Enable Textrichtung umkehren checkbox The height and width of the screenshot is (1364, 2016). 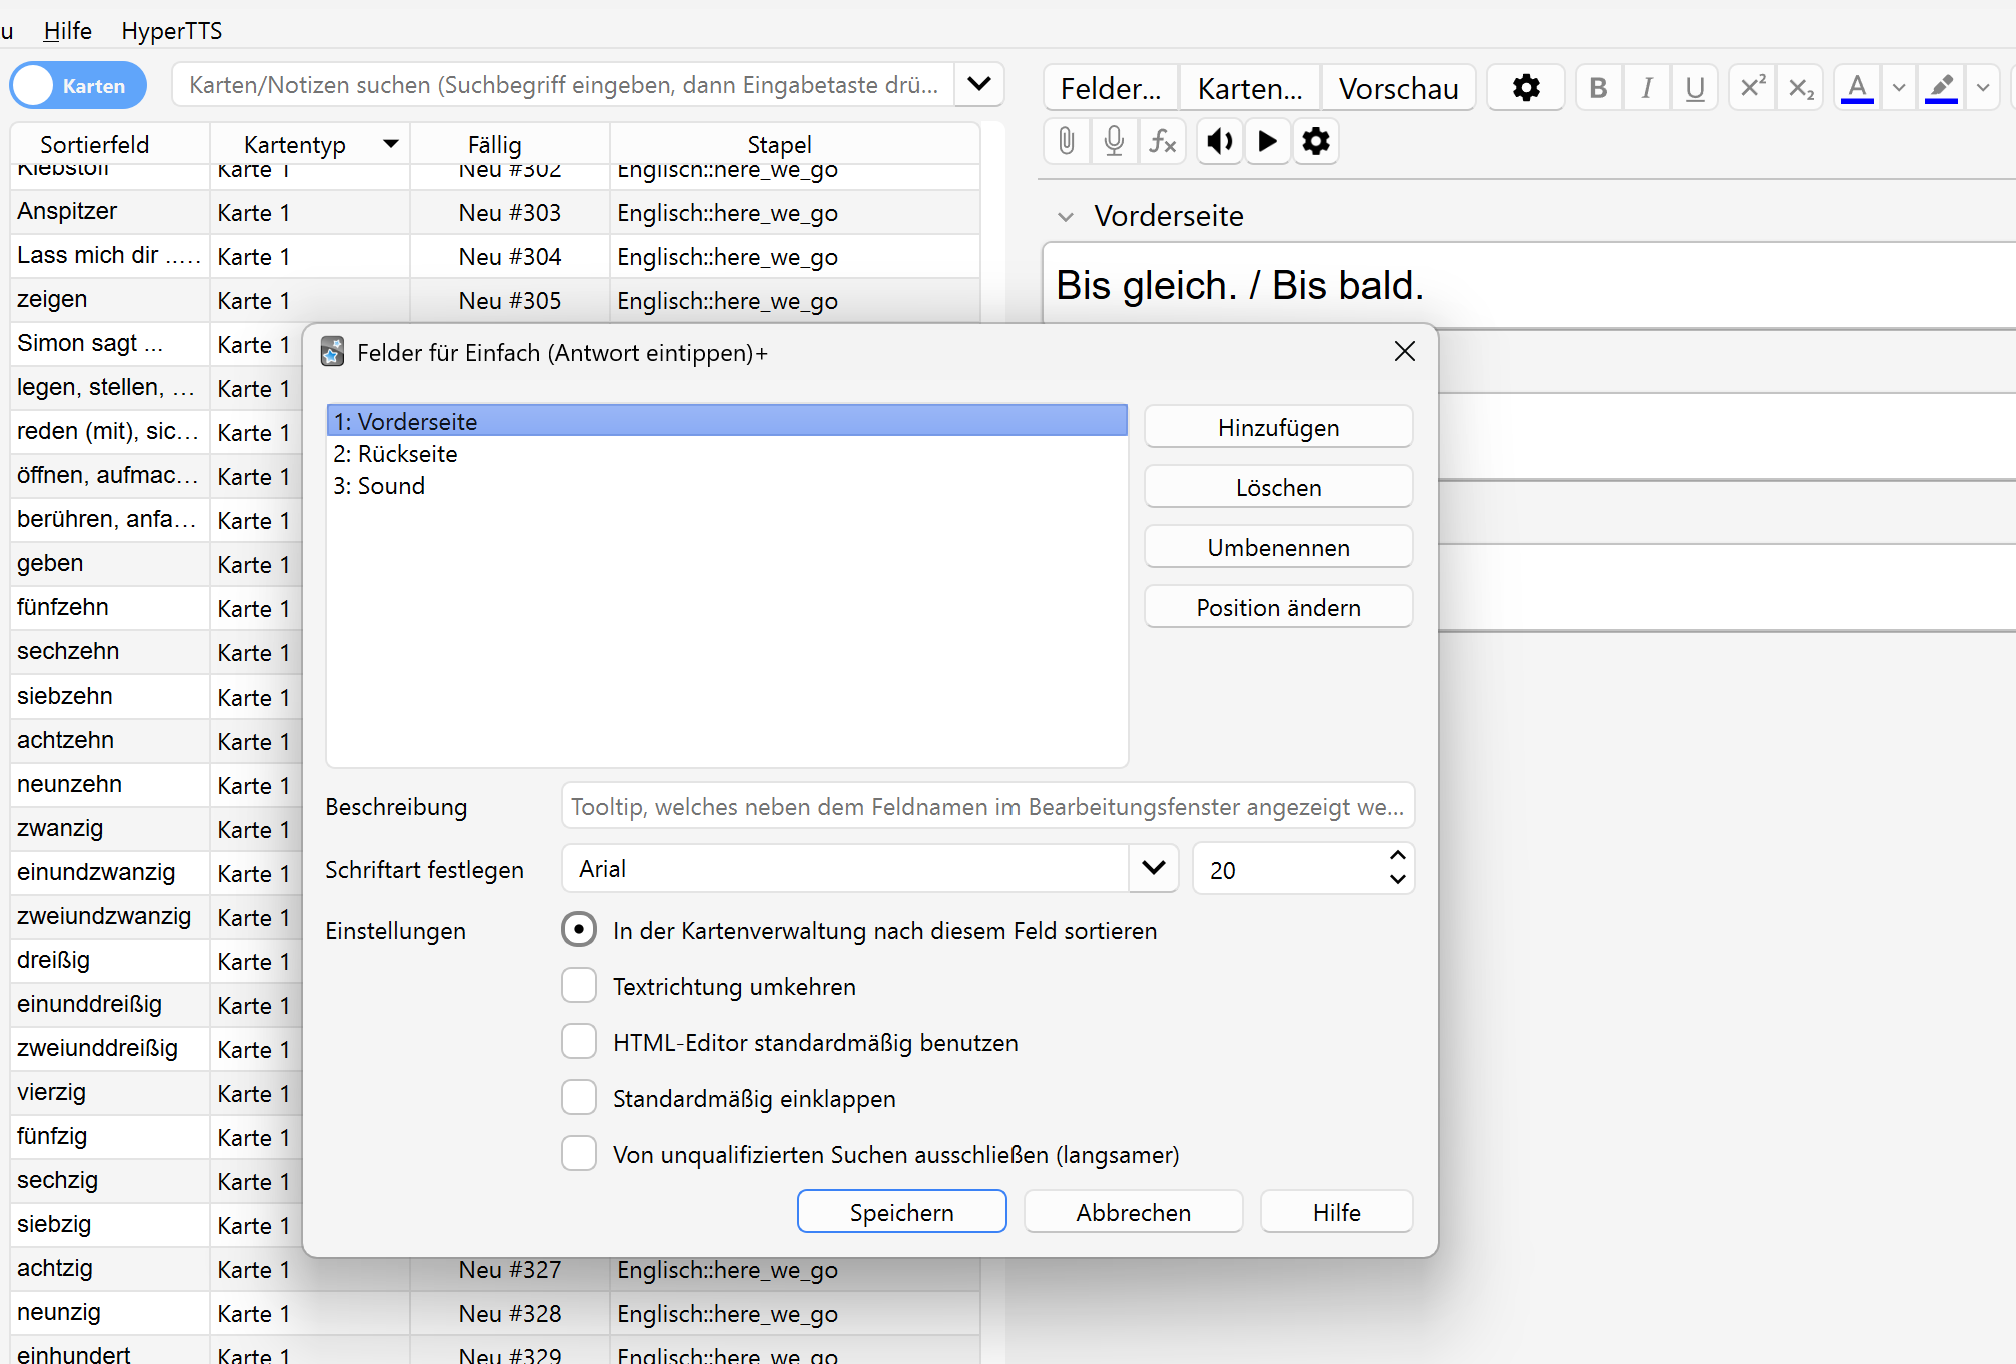click(x=579, y=985)
